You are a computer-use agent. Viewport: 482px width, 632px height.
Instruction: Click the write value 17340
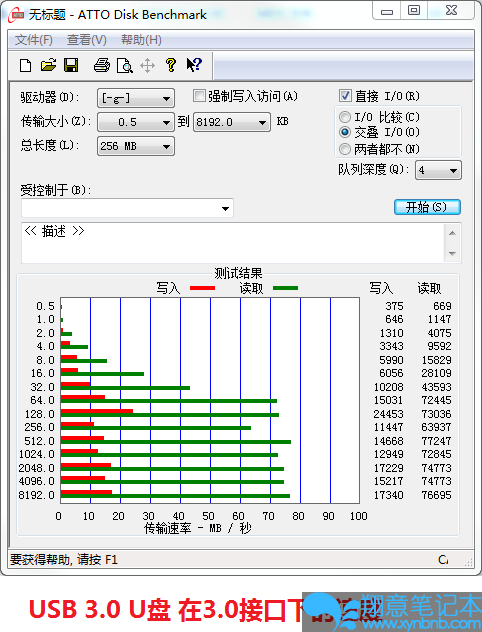[x=389, y=495]
